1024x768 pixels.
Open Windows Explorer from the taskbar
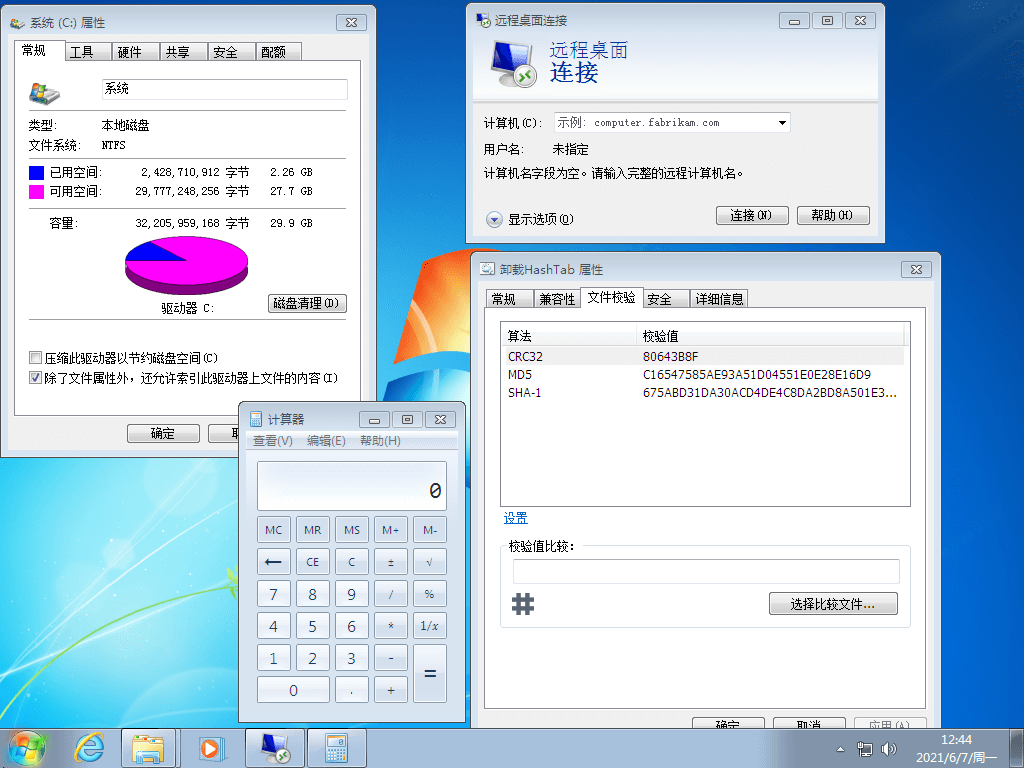[x=149, y=747]
